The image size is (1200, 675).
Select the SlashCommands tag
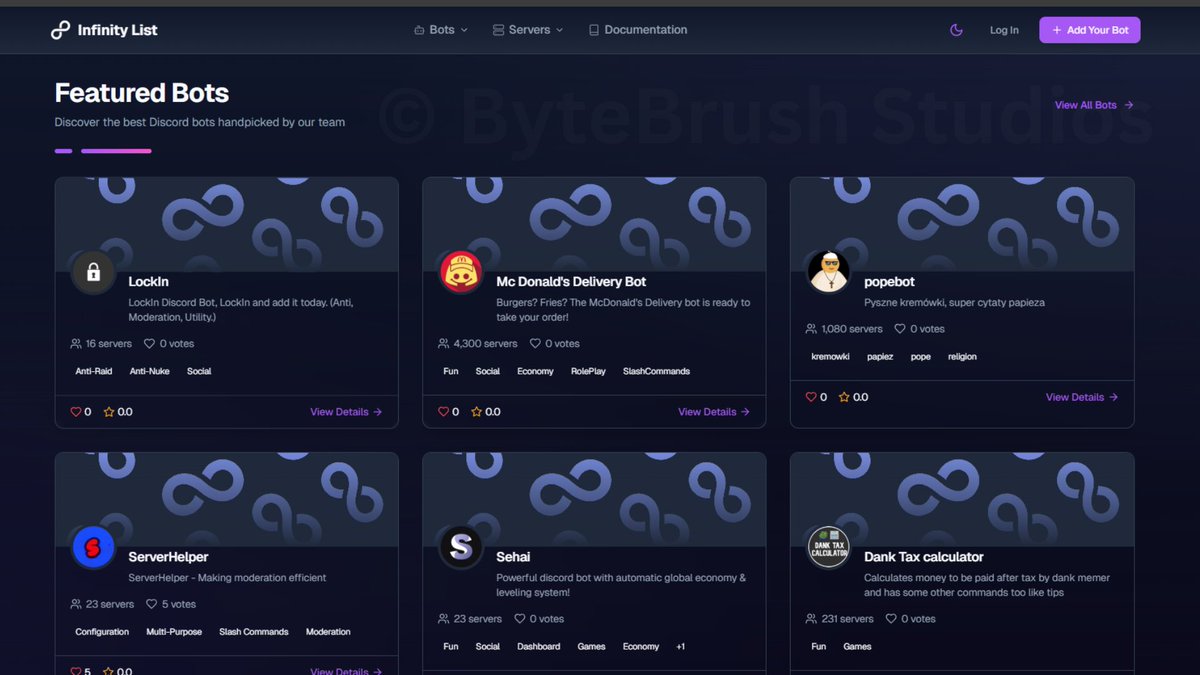656,371
